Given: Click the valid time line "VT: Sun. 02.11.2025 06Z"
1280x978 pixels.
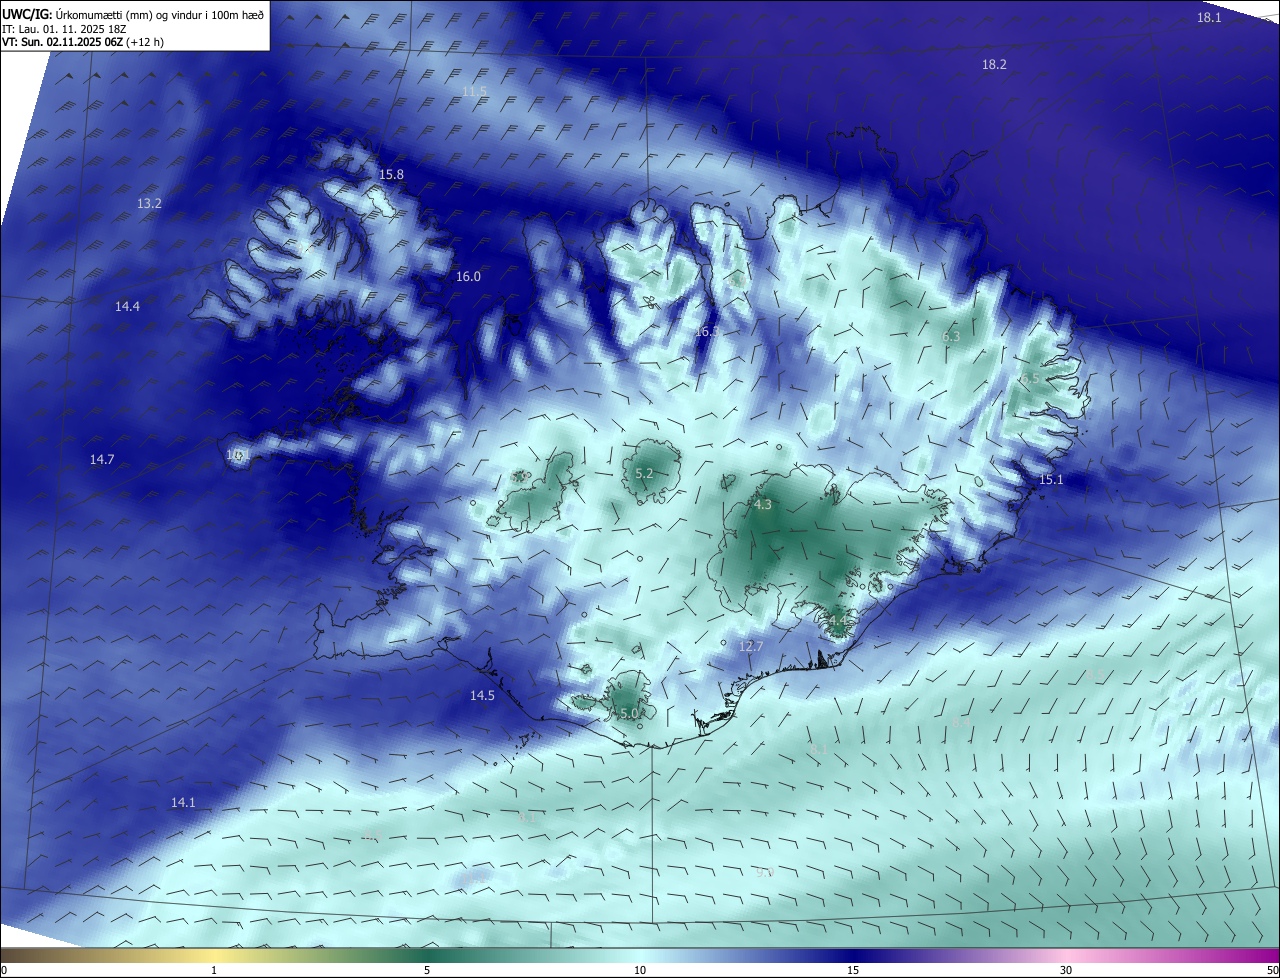Looking at the screenshot, I should click(63, 42).
